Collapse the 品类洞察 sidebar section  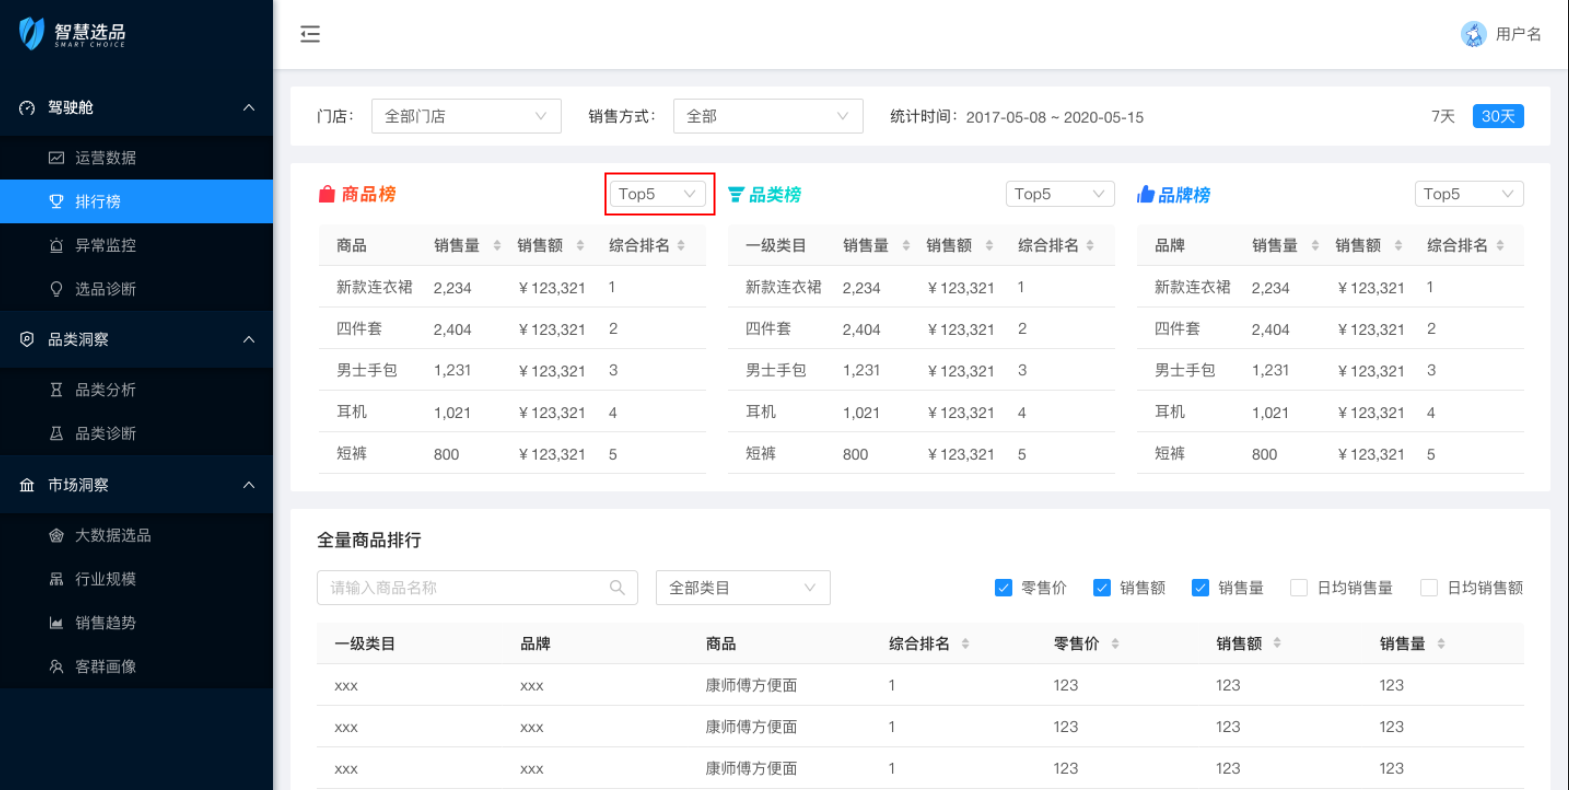[x=249, y=340]
